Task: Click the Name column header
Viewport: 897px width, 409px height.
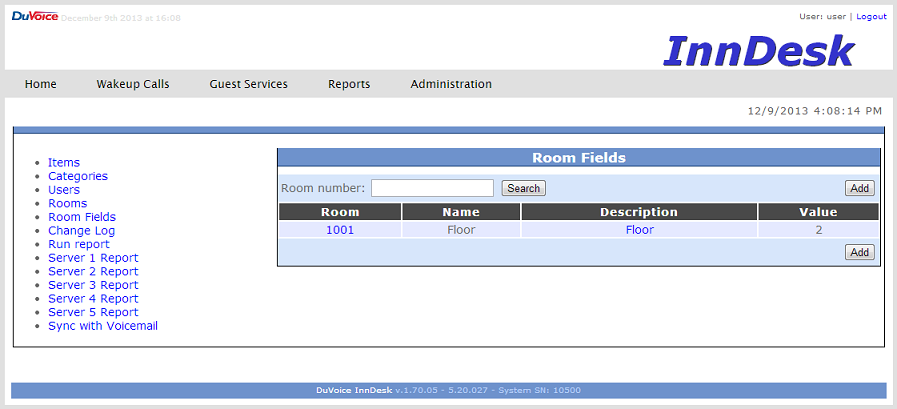Action: tap(461, 212)
